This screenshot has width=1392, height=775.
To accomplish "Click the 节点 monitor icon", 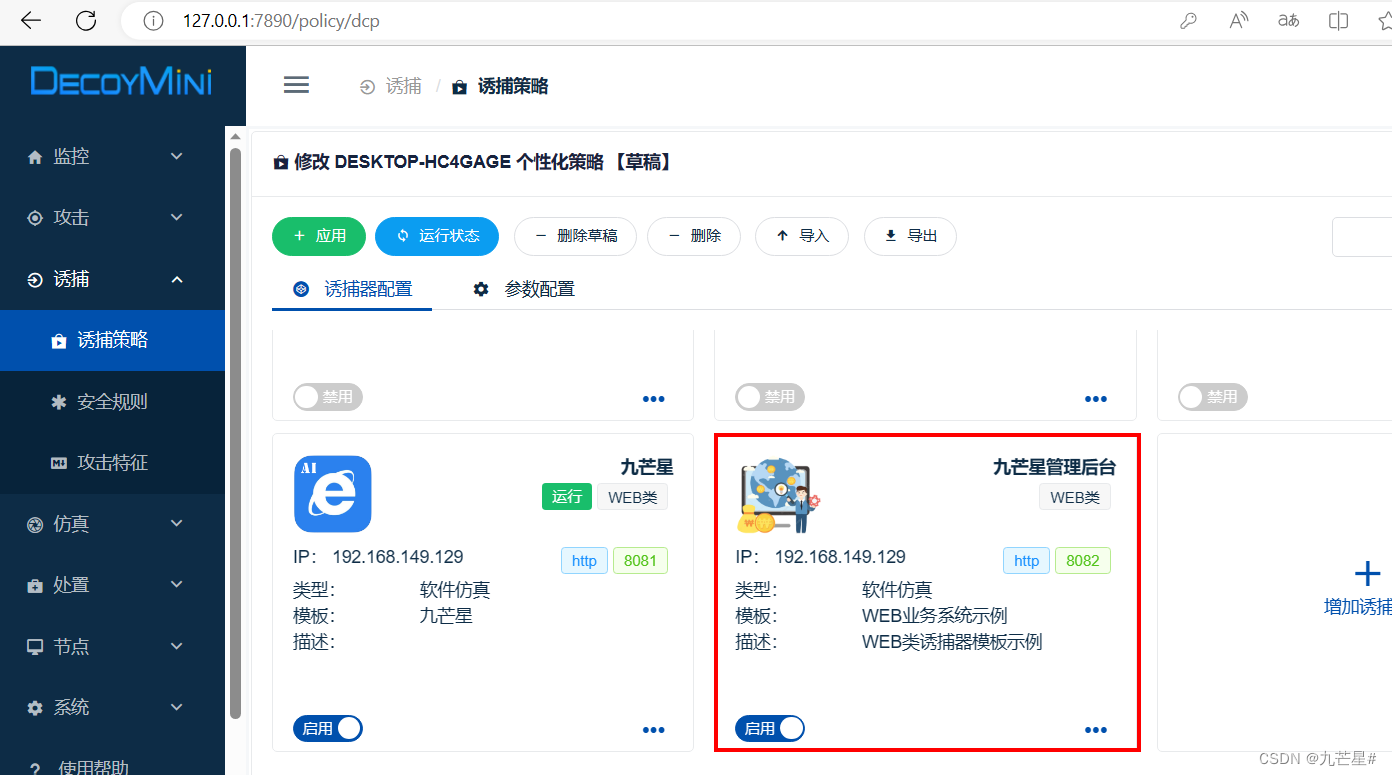I will point(35,646).
